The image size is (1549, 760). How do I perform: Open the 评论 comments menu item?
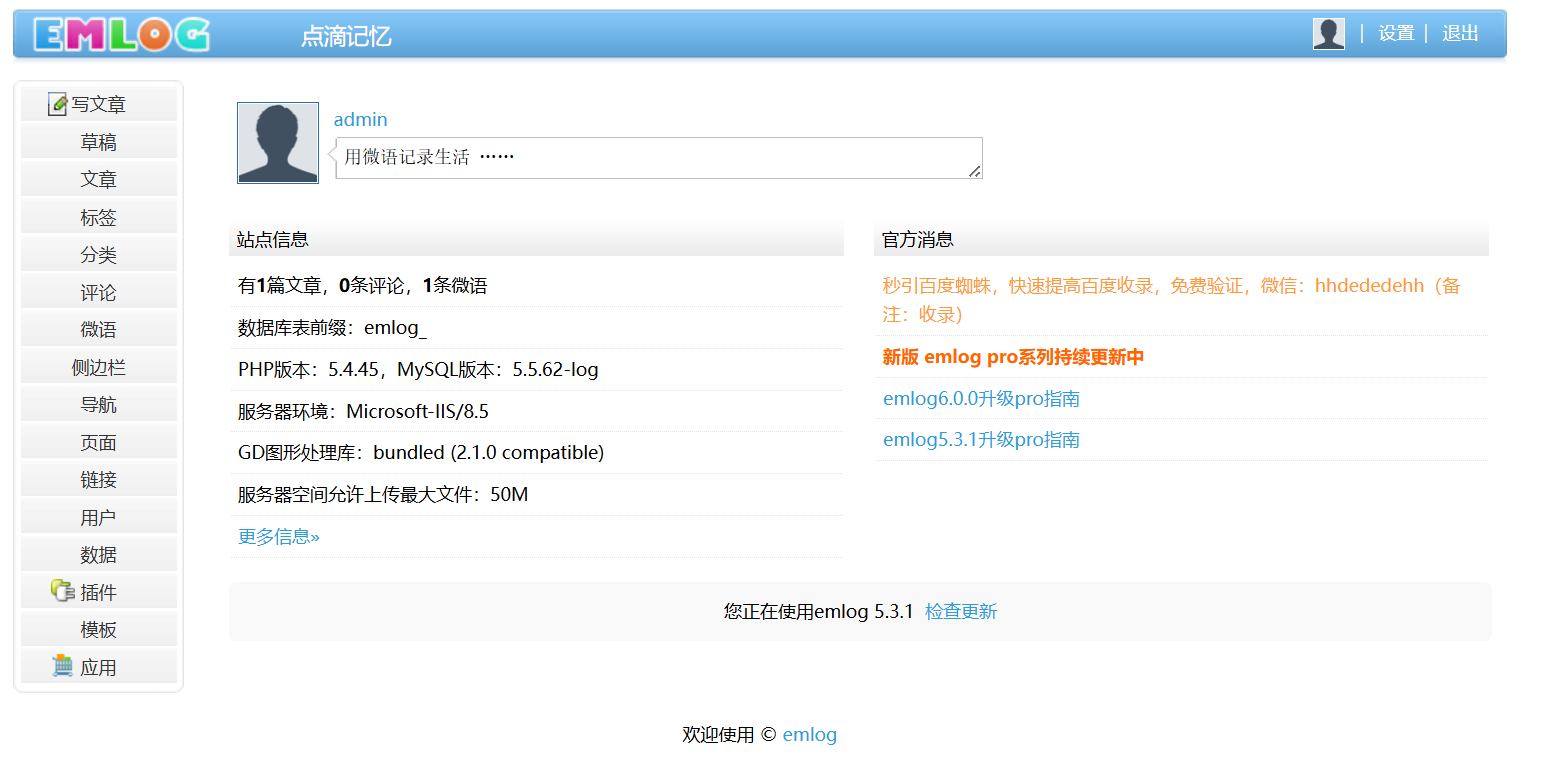(x=99, y=292)
